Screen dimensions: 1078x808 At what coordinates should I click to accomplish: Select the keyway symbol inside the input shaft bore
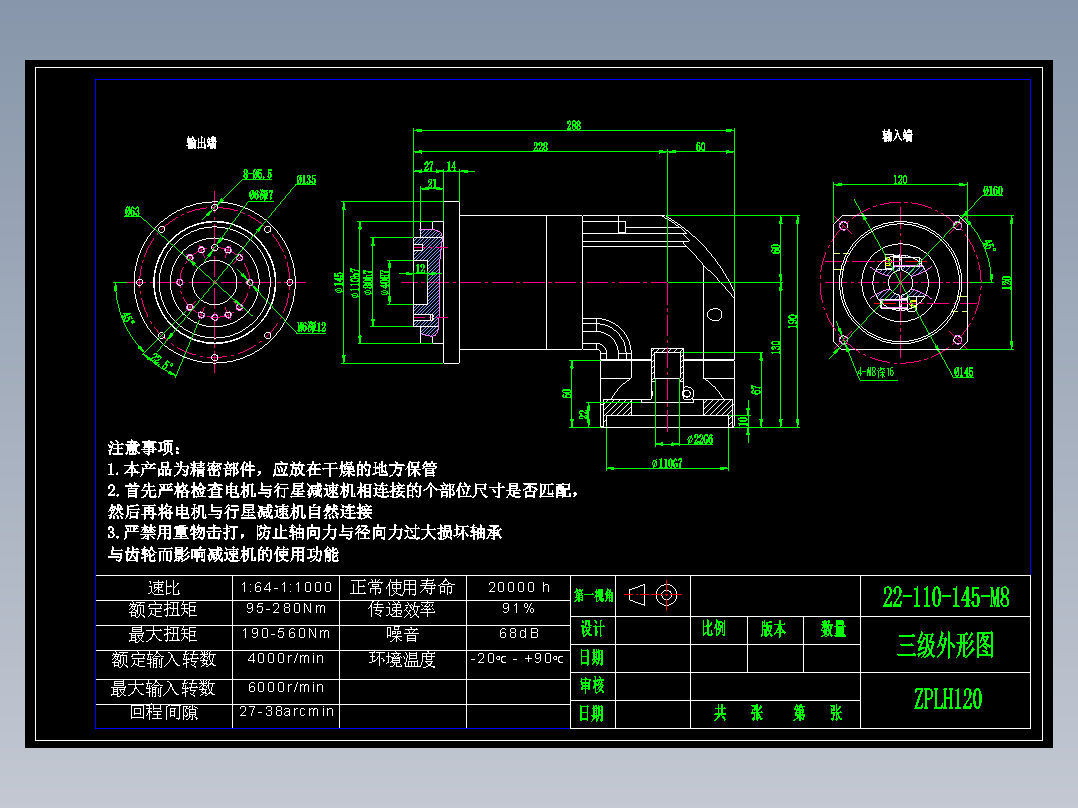pos(888,262)
